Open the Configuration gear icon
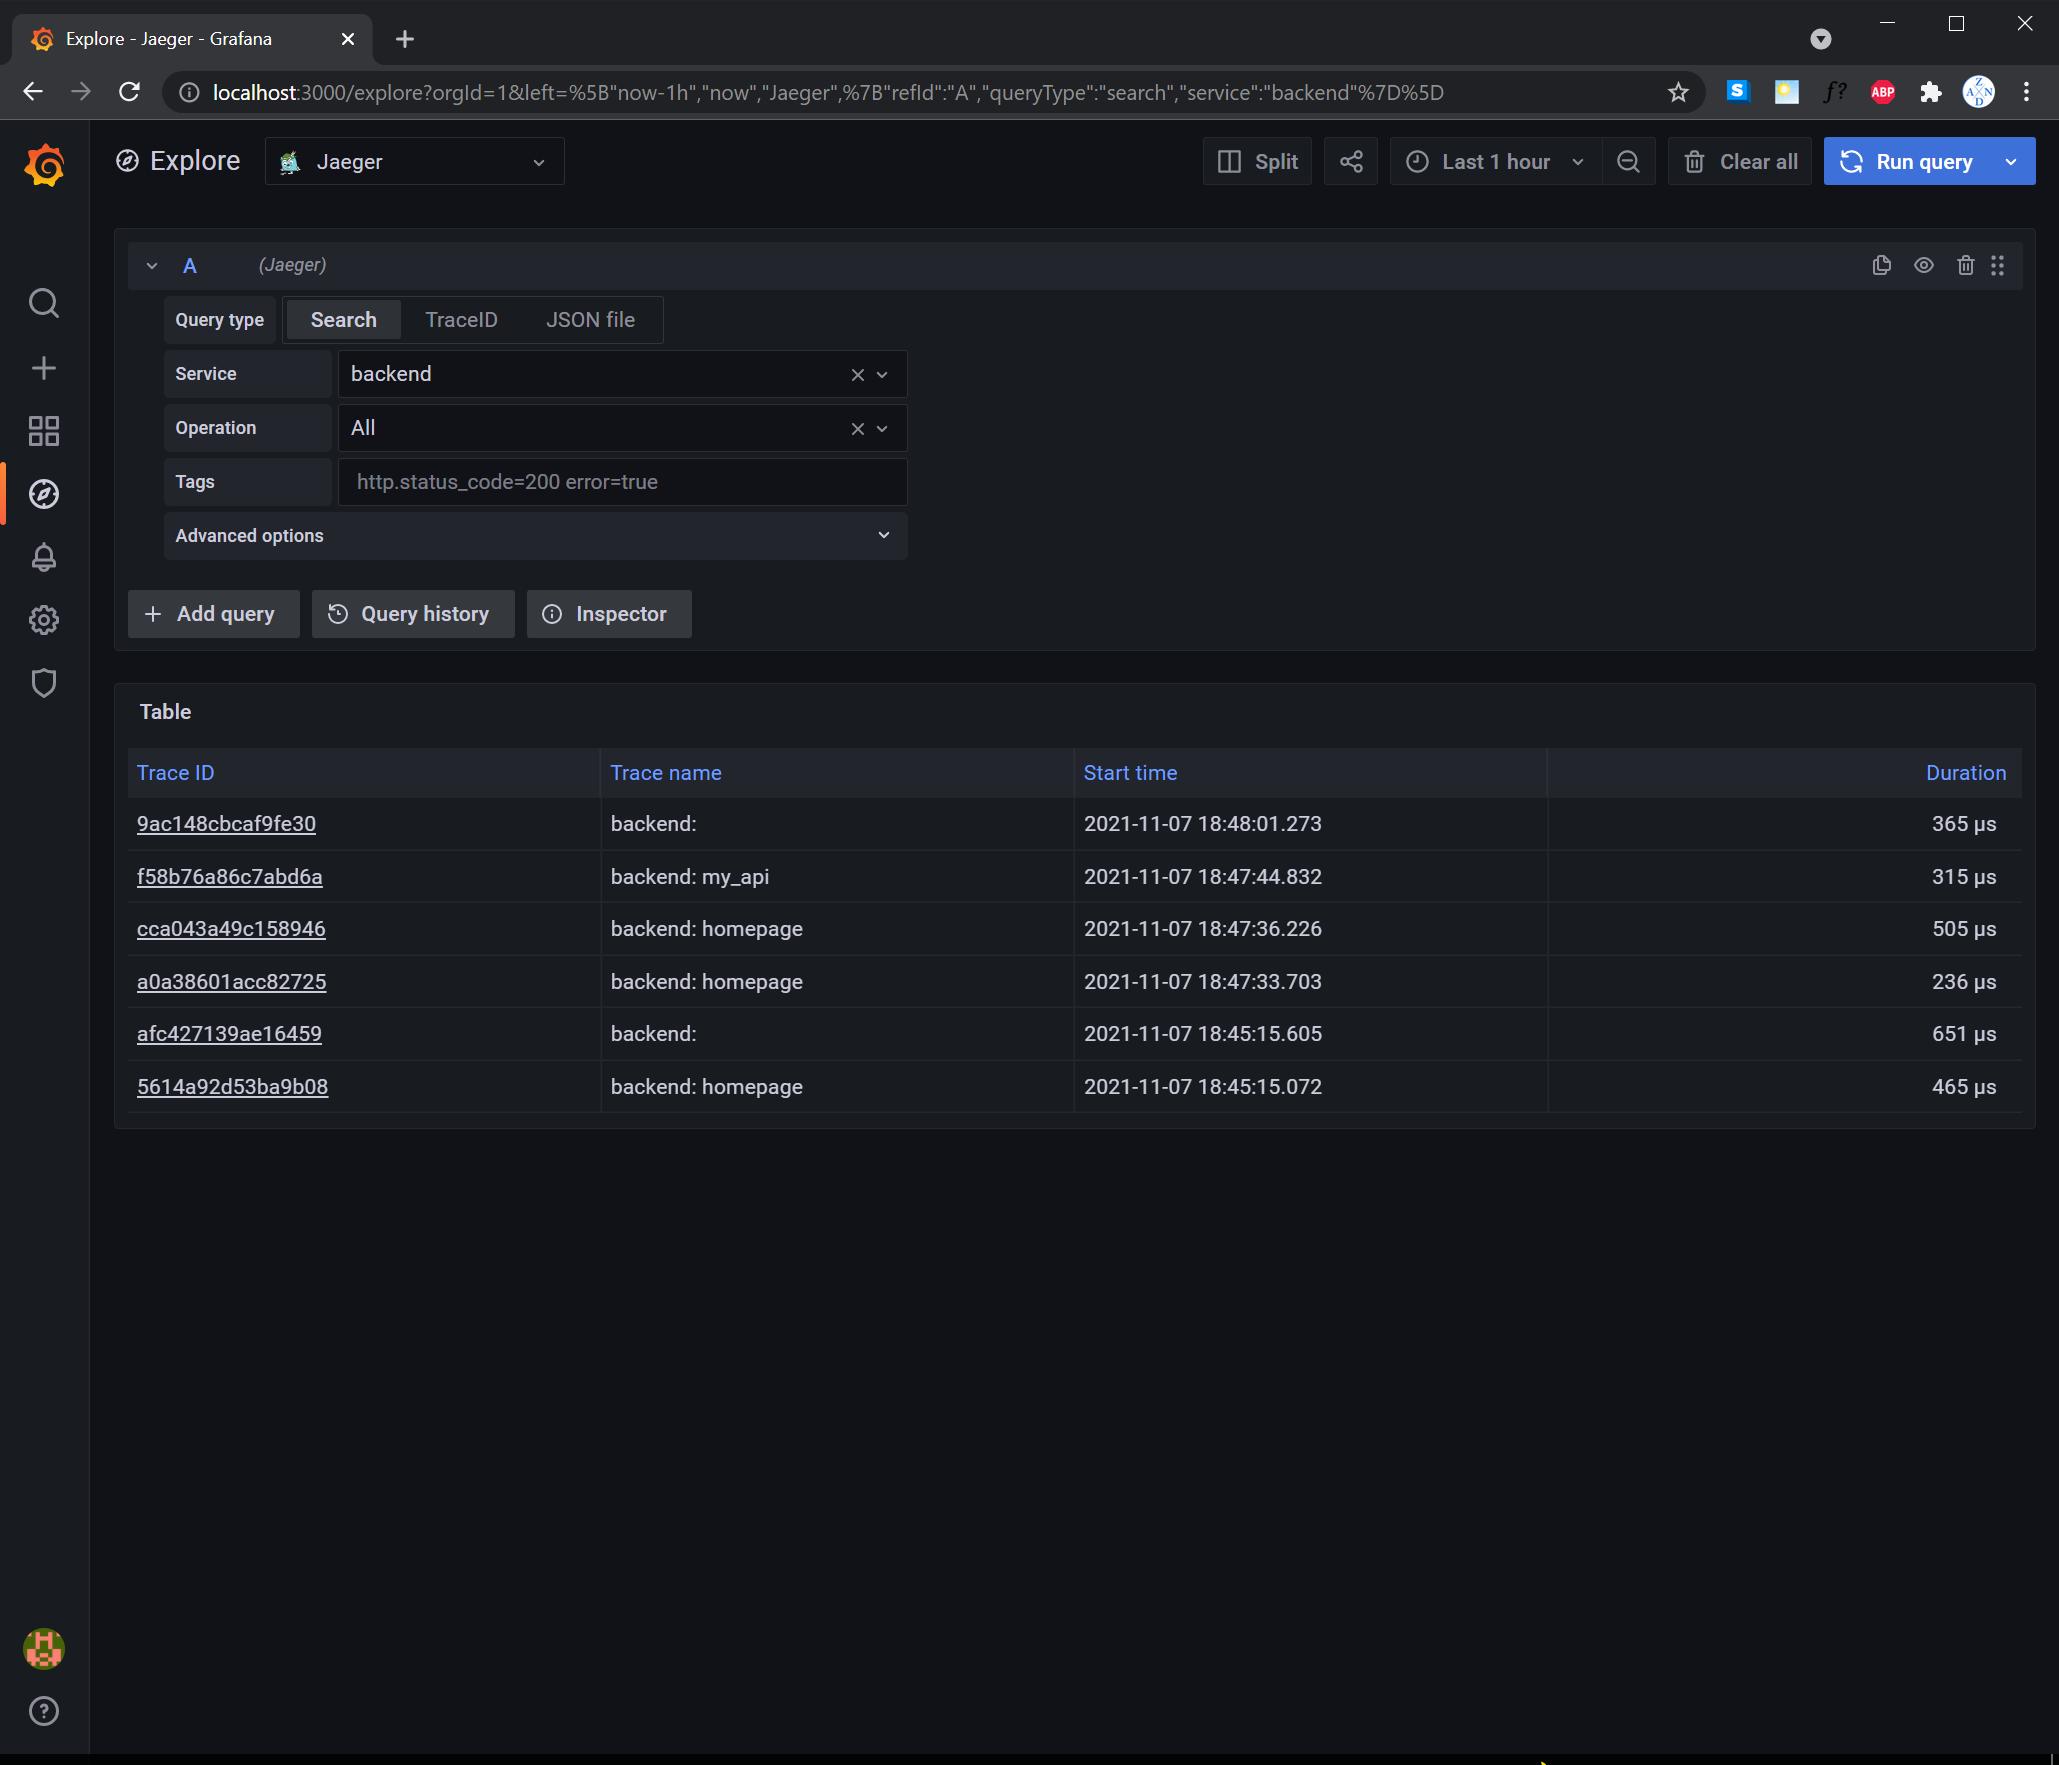The height and width of the screenshot is (1765, 2059). 44,620
